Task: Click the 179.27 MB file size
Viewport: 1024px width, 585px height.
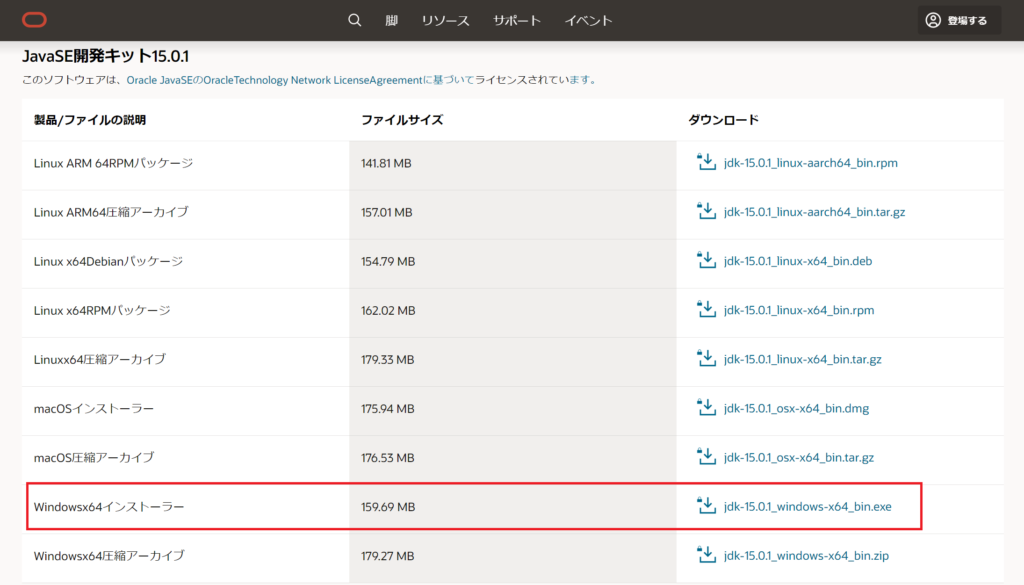Action: (388, 556)
